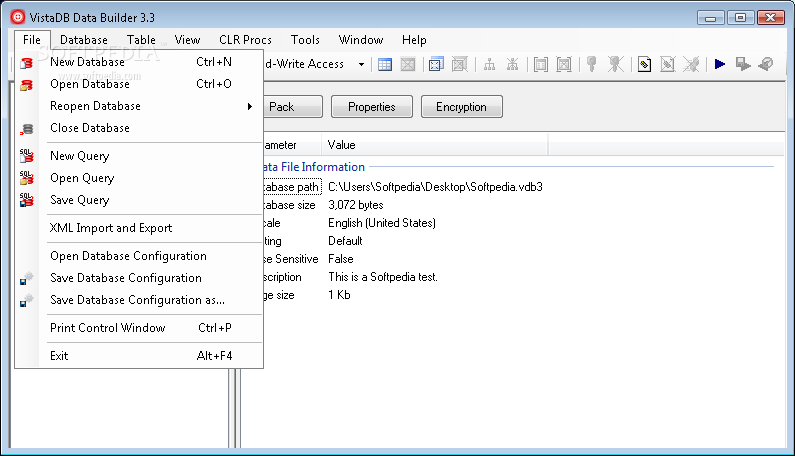This screenshot has height=456, width=795.
Task: Open the View menu
Action: point(187,40)
